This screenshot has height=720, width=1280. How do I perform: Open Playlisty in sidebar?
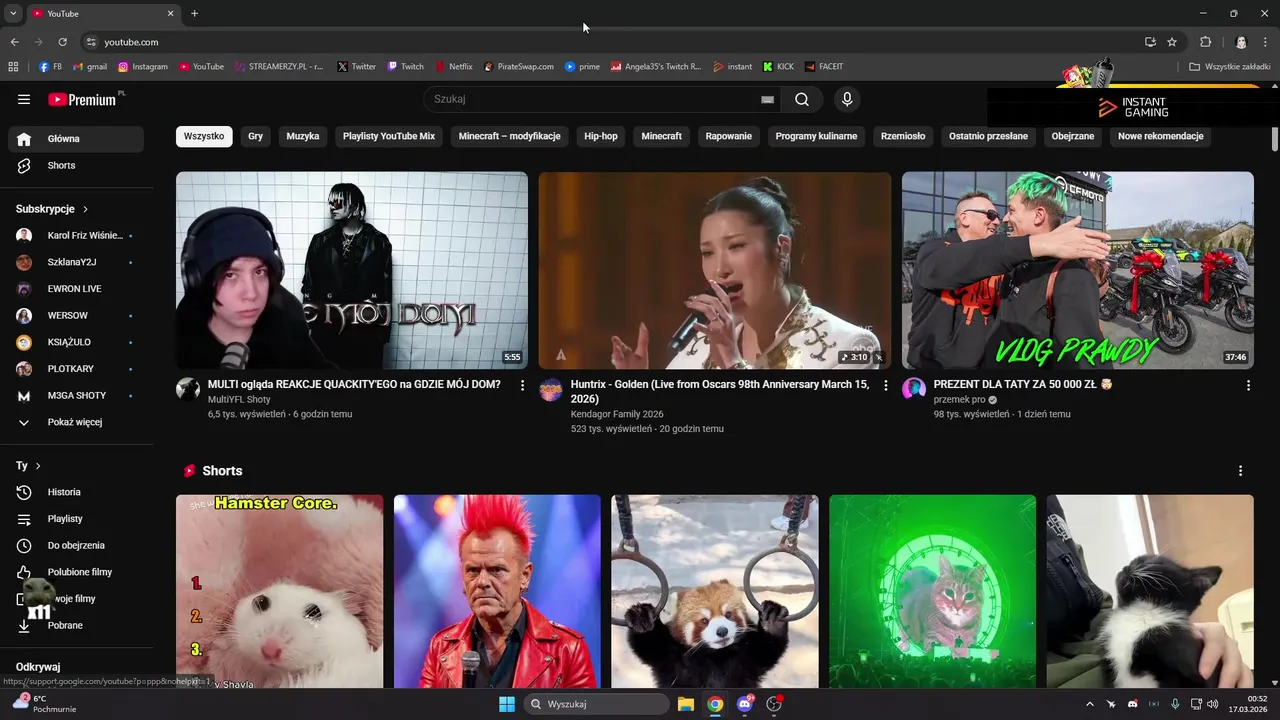(76, 519)
